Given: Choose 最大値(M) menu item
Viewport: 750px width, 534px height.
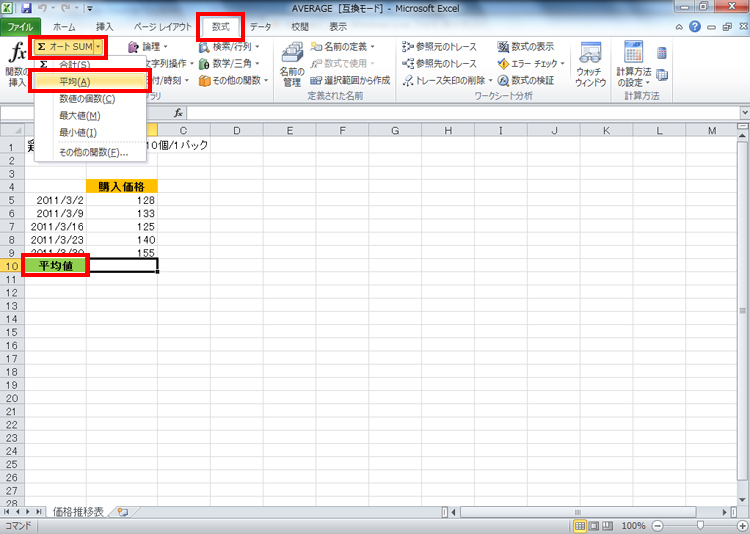Looking at the screenshot, I should (91, 115).
